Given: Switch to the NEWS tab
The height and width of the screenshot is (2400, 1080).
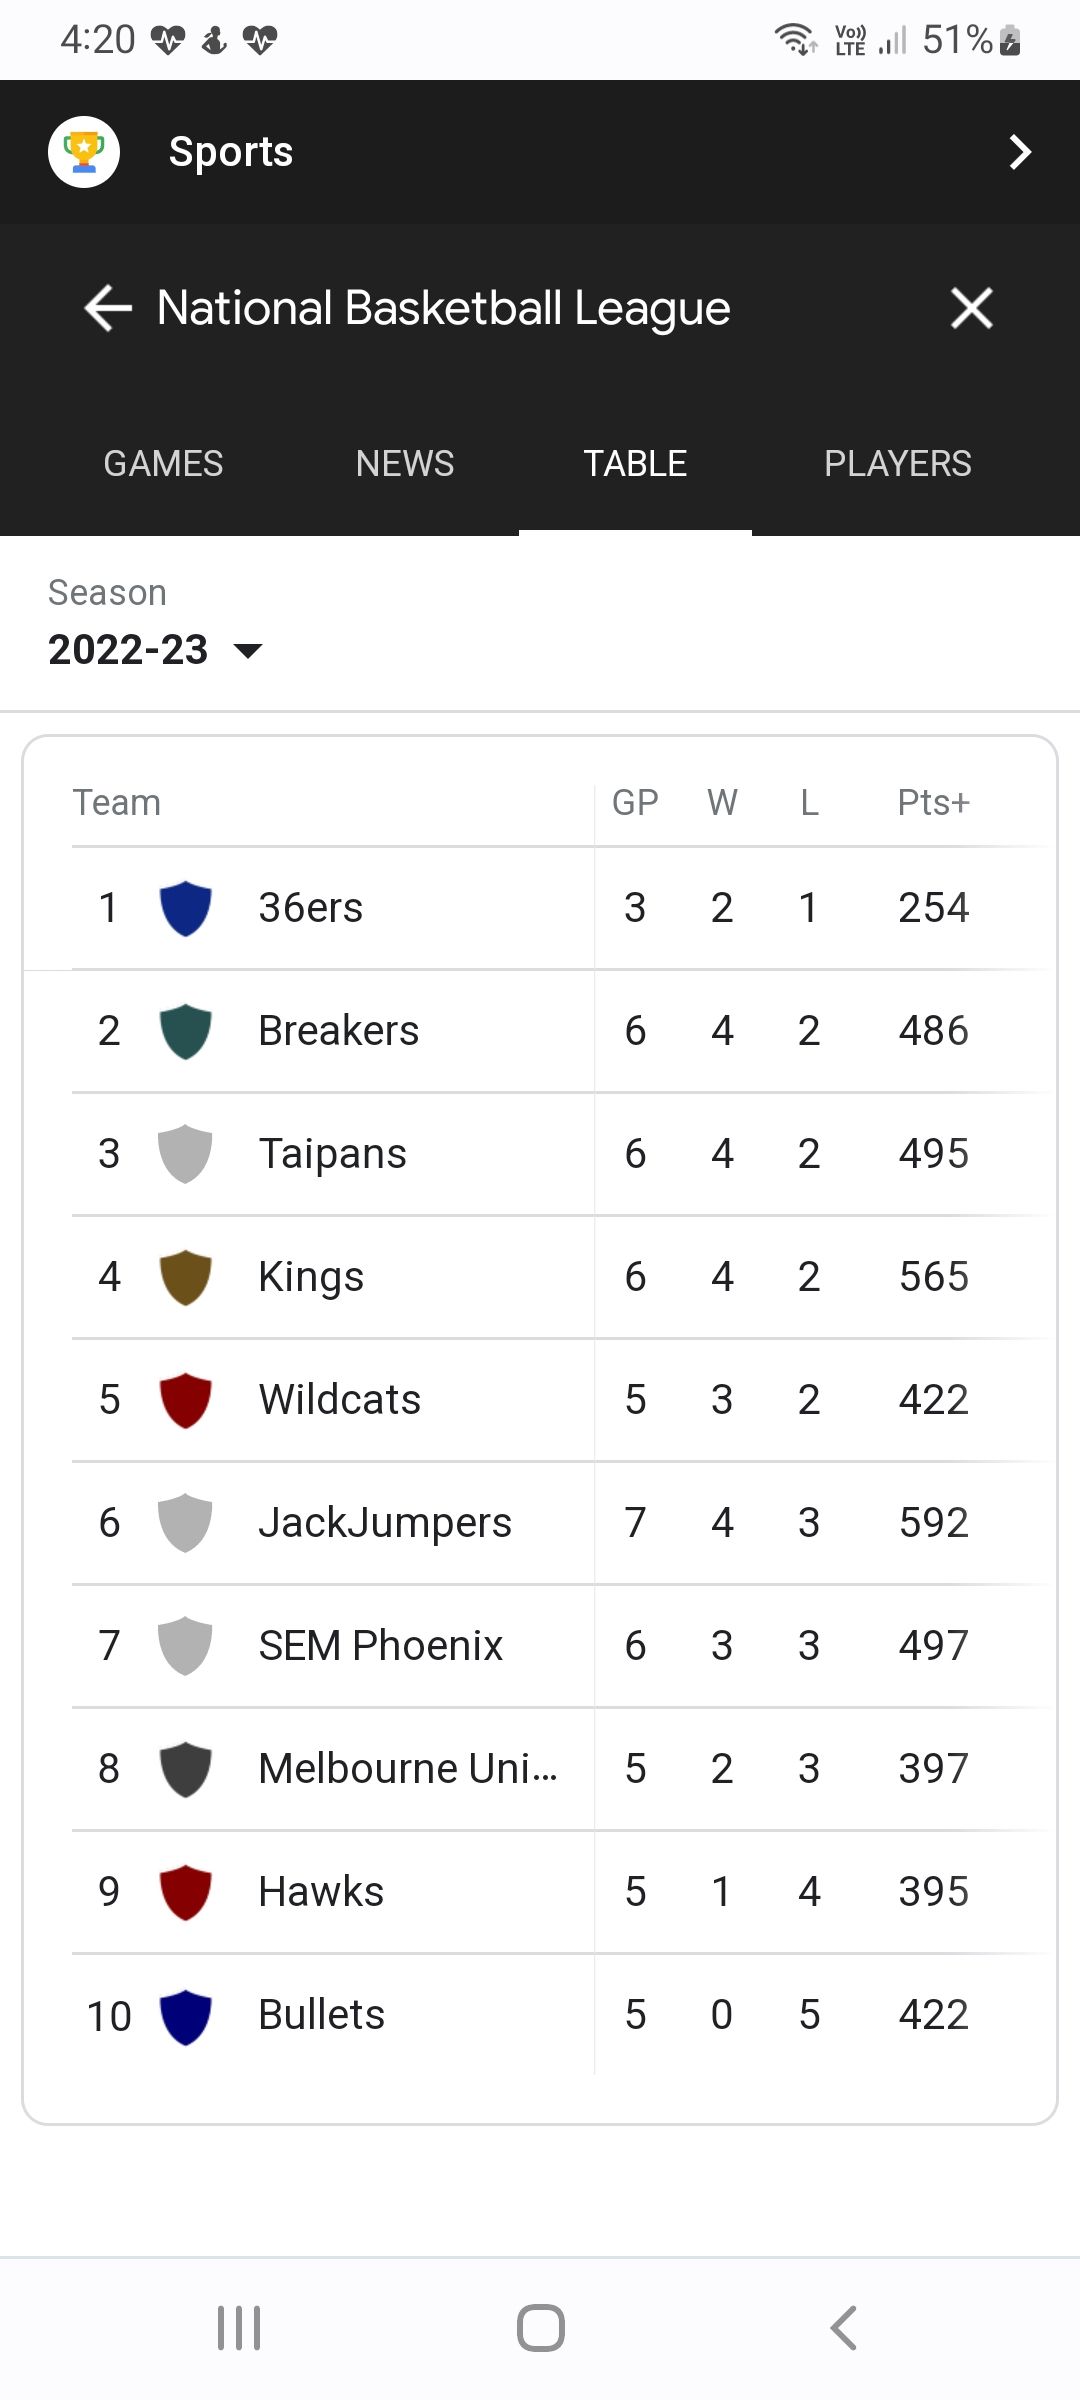Looking at the screenshot, I should 405,464.
